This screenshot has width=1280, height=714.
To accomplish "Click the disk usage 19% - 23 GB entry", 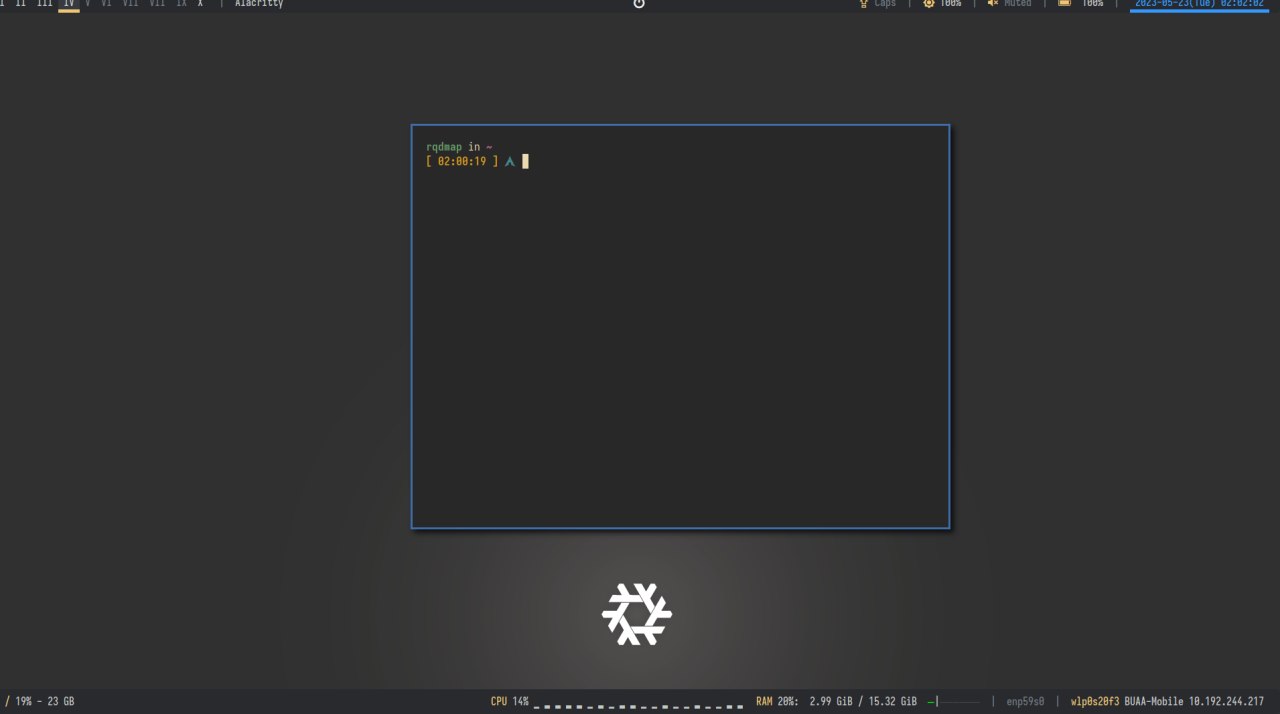I will pos(40,702).
